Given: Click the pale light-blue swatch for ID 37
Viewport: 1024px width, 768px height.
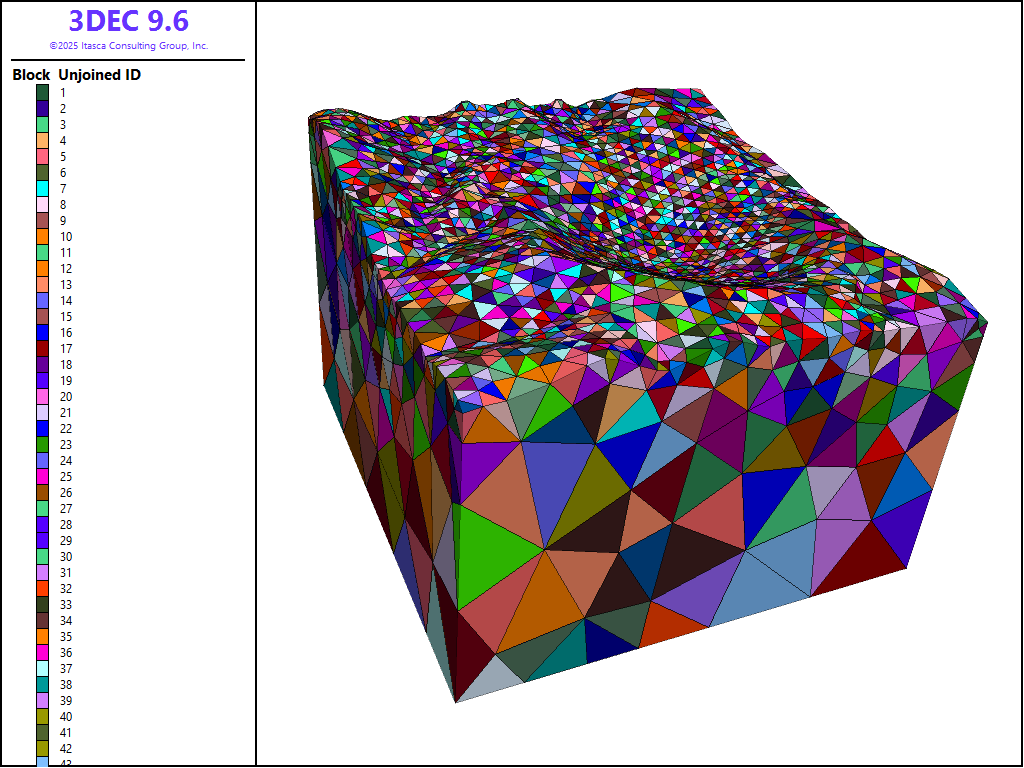Looking at the screenshot, I should click(x=43, y=668).
